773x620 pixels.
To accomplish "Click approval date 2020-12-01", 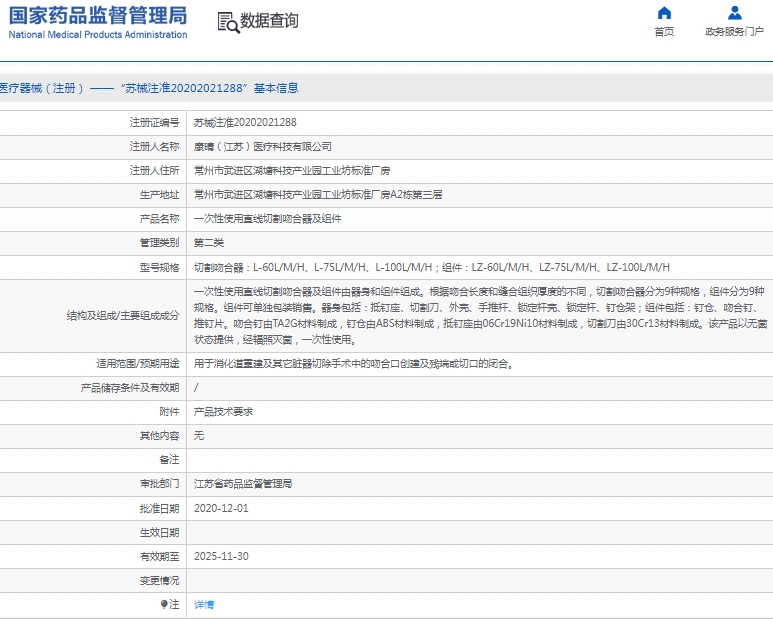I will (221, 508).
